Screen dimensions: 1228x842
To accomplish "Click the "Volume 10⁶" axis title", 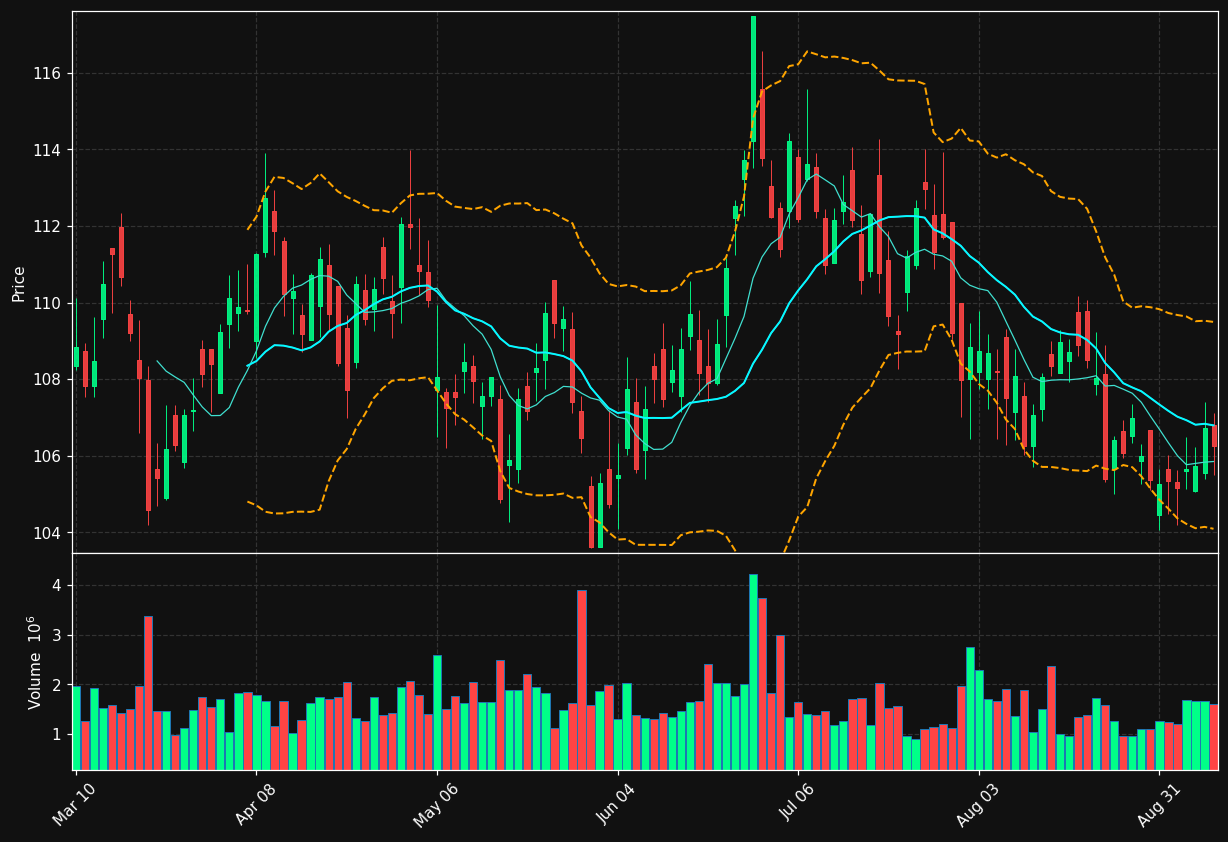I will point(34,662).
